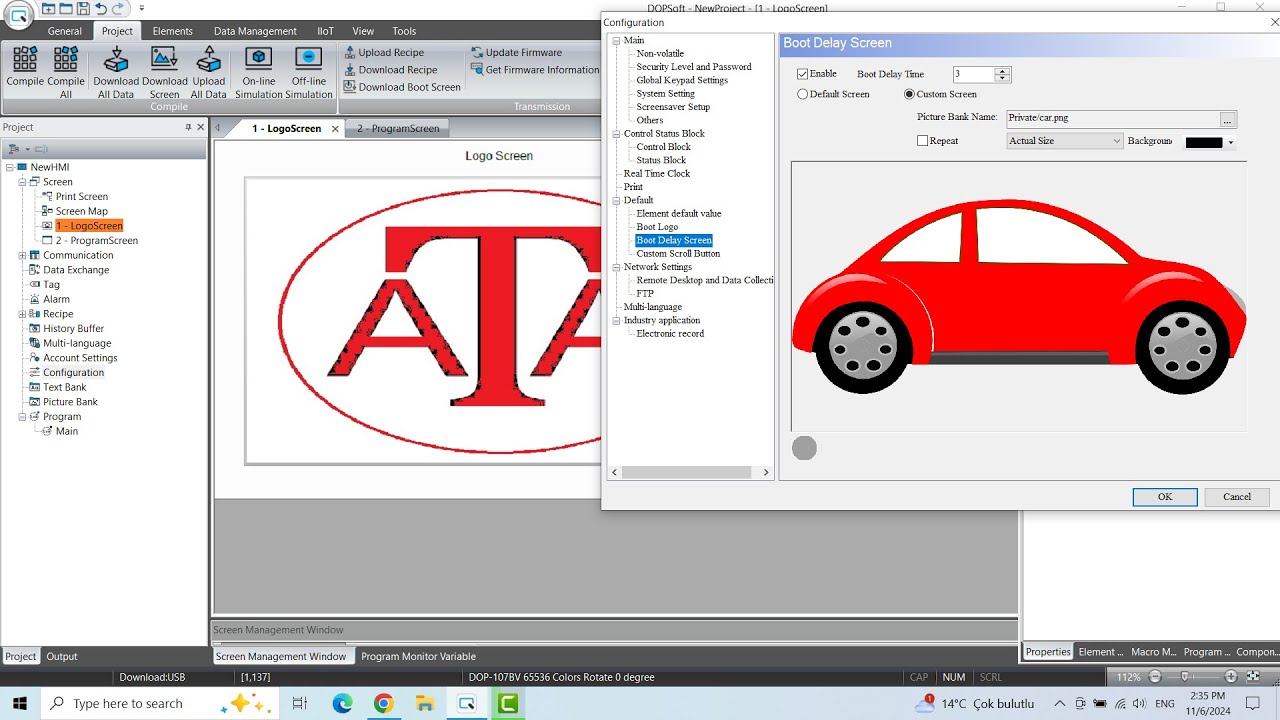Select Account Settings in project tree
Image resolution: width=1280 pixels, height=720 pixels.
click(x=80, y=358)
